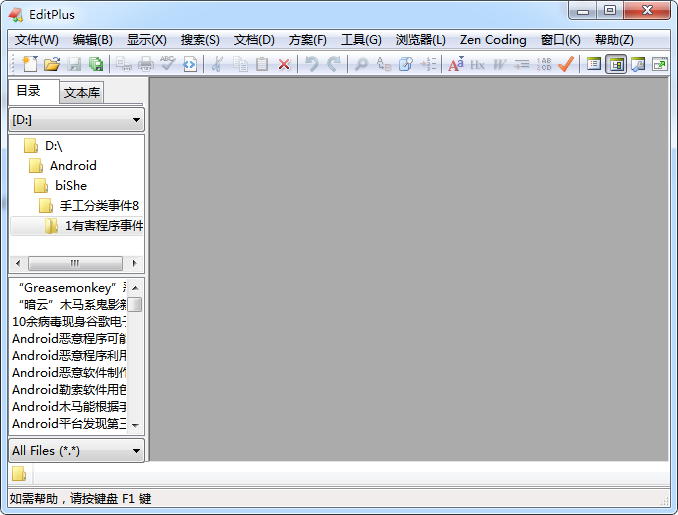678x515 pixels.
Task: Open the 文件(W) menu
Action: [x=37, y=40]
